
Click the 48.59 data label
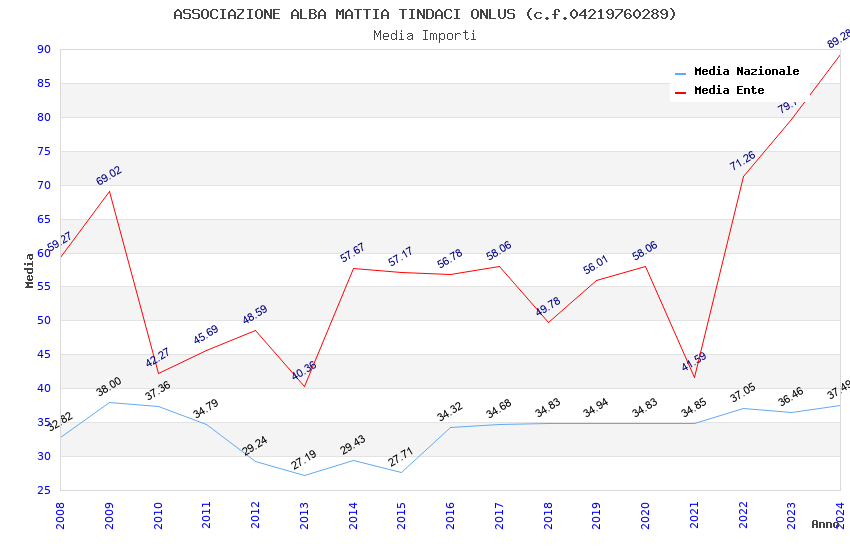(255, 315)
